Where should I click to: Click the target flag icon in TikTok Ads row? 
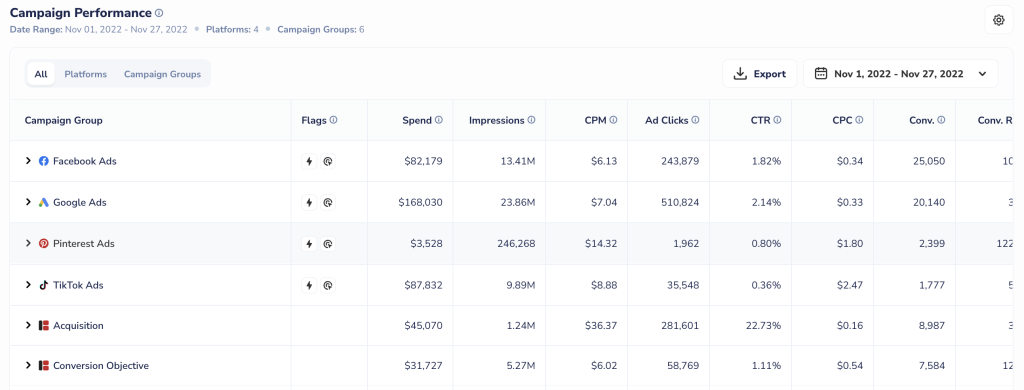click(x=328, y=285)
